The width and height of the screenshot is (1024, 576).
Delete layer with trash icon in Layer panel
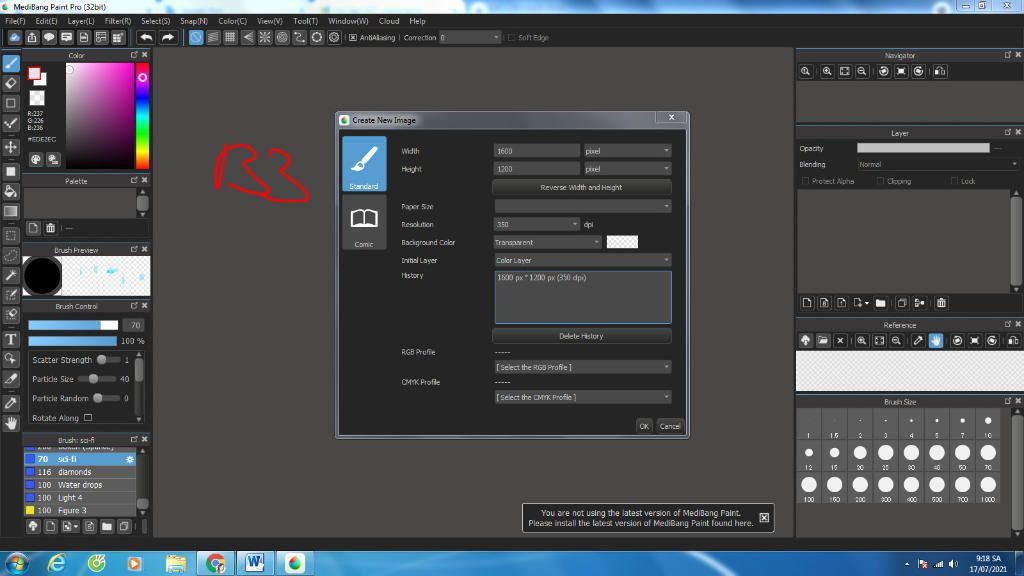tap(941, 303)
